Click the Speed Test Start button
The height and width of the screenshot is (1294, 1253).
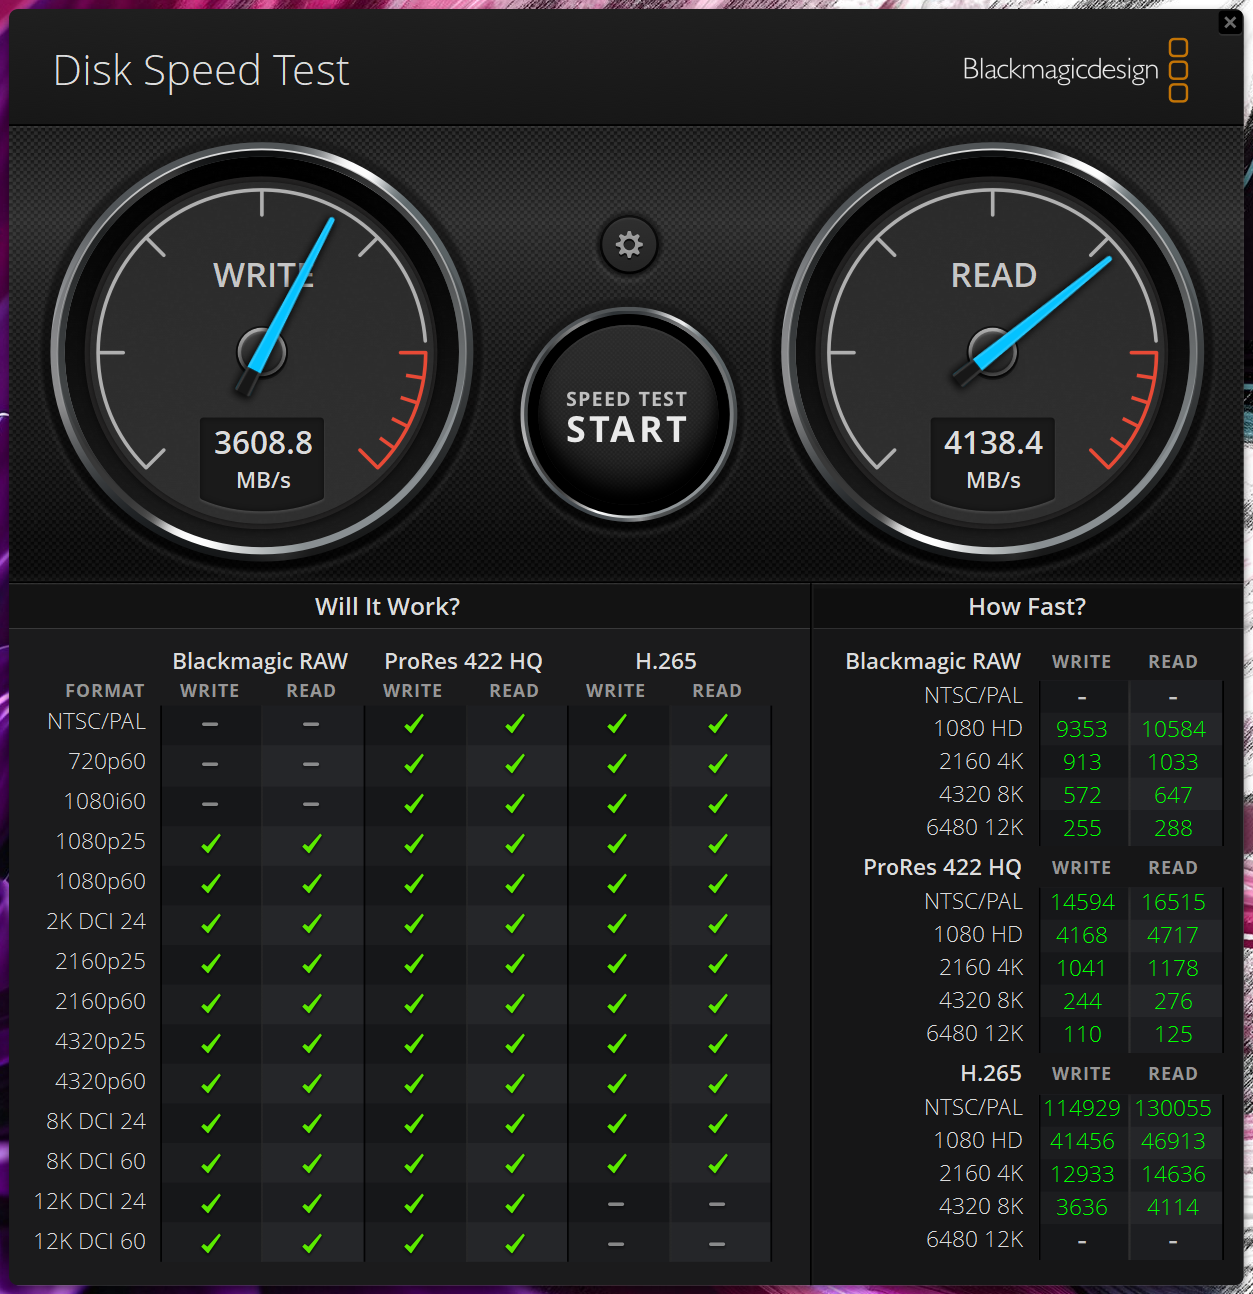pos(628,415)
